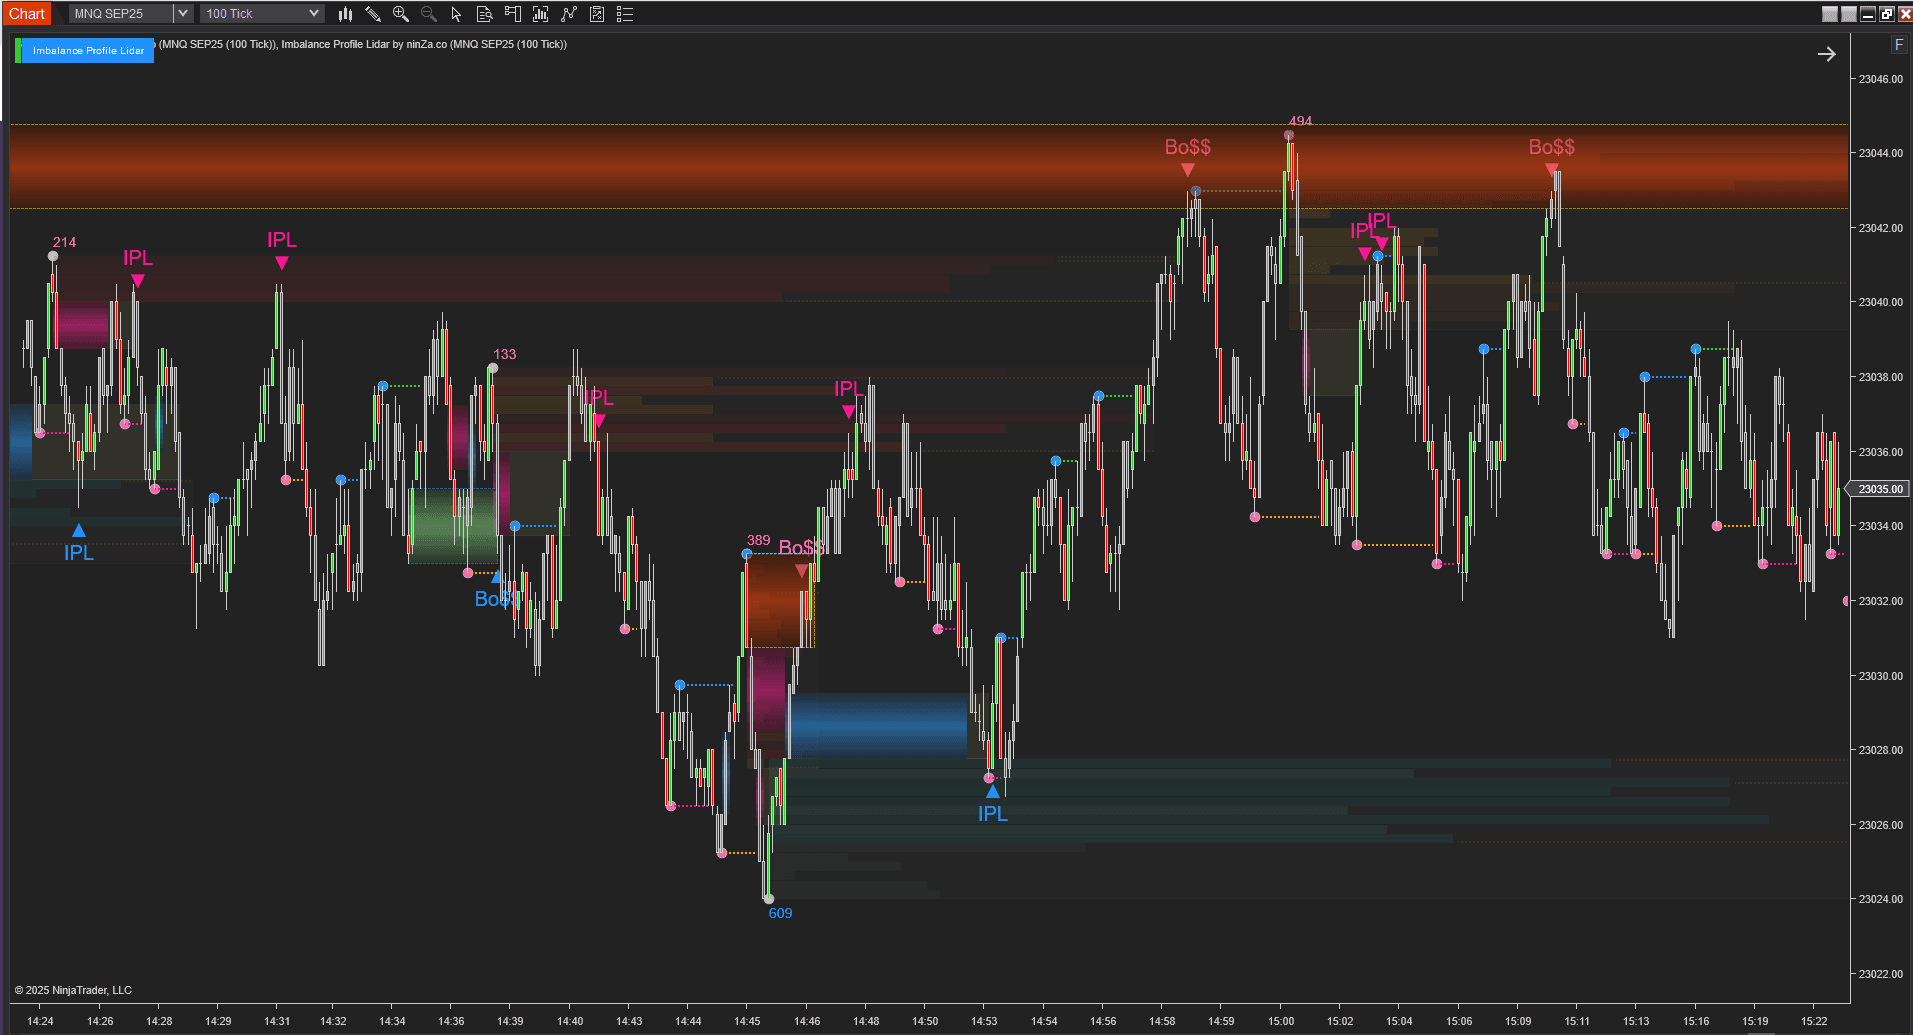Viewport: 1913px width, 1035px height.
Task: Select the drawing tools pencil icon
Action: click(x=373, y=14)
